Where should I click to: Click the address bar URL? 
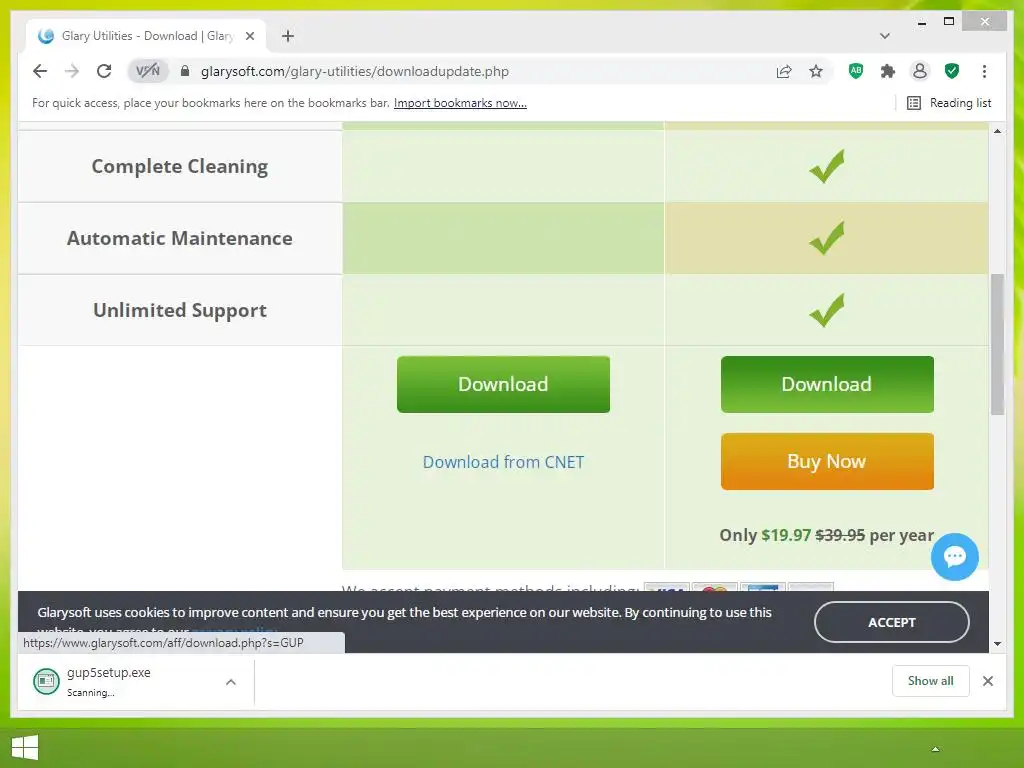pyautogui.click(x=355, y=71)
